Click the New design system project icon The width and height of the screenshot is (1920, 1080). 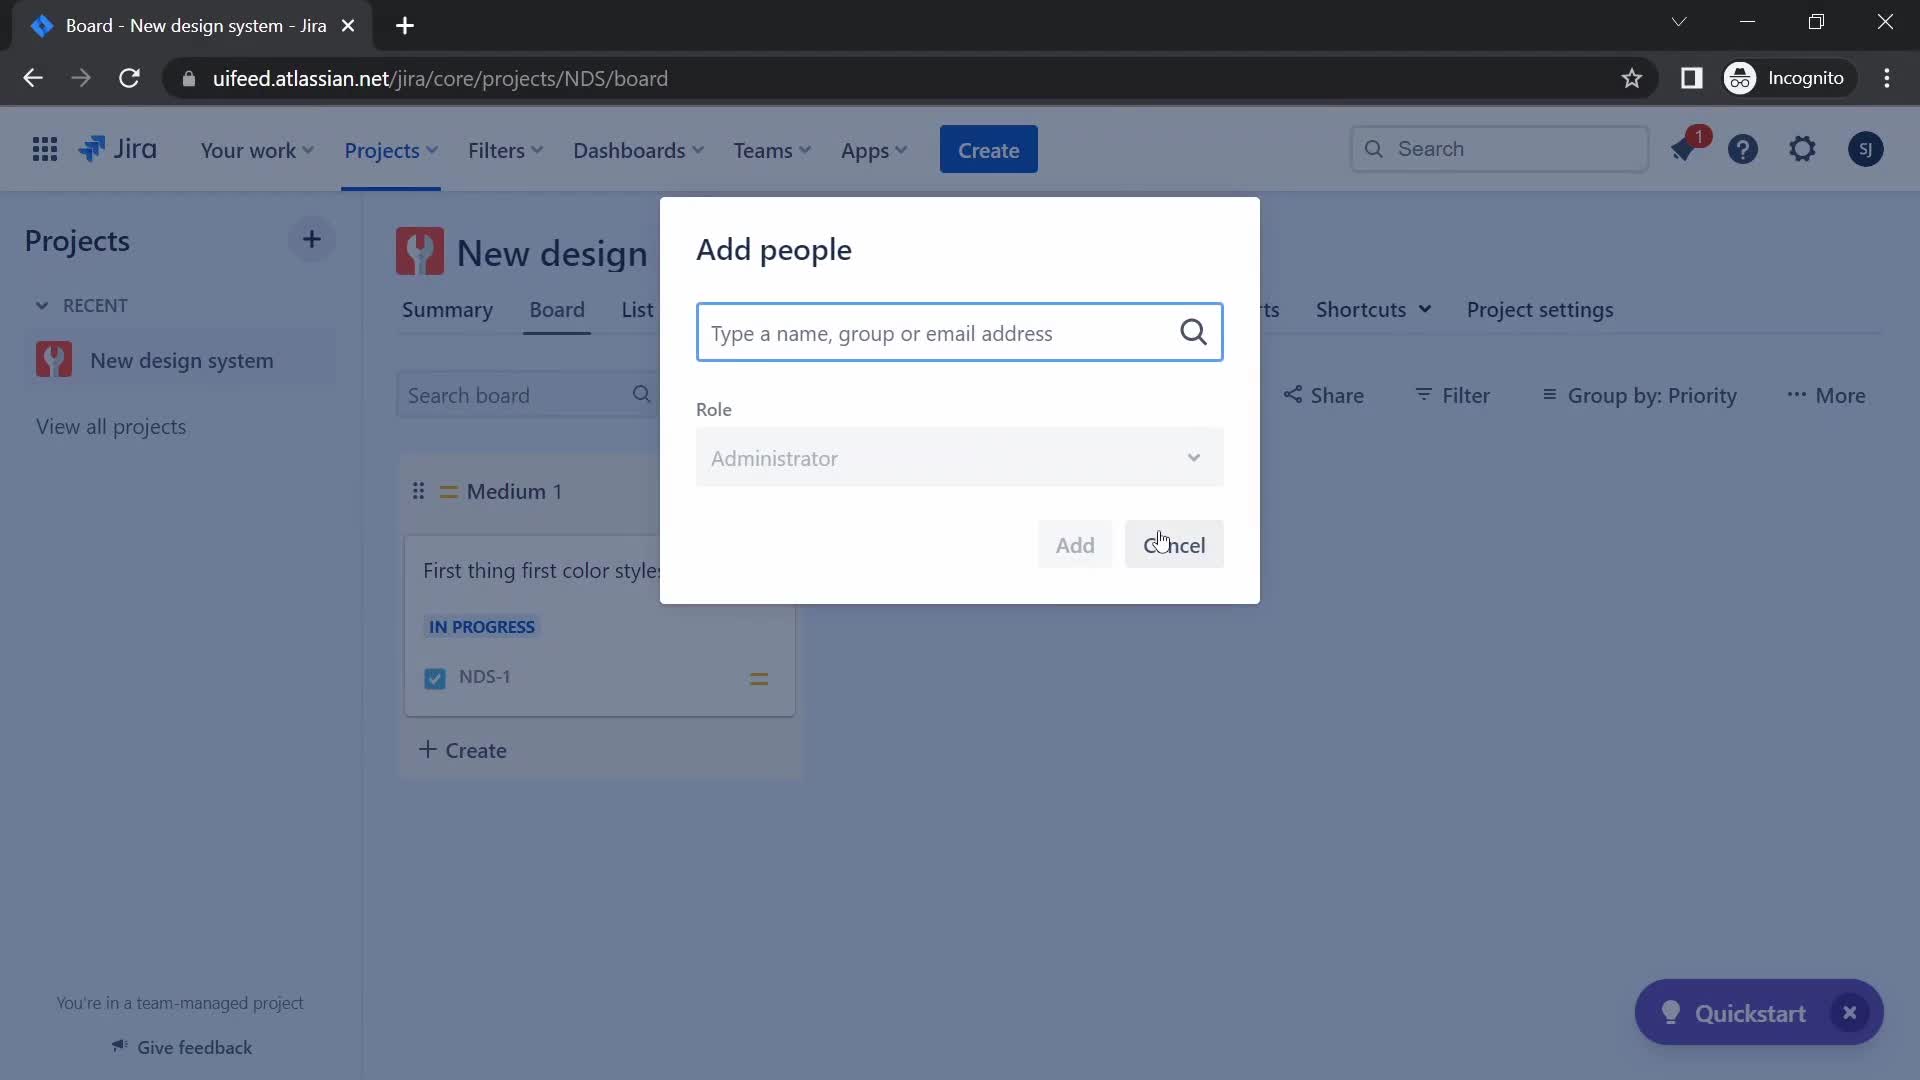(54, 359)
